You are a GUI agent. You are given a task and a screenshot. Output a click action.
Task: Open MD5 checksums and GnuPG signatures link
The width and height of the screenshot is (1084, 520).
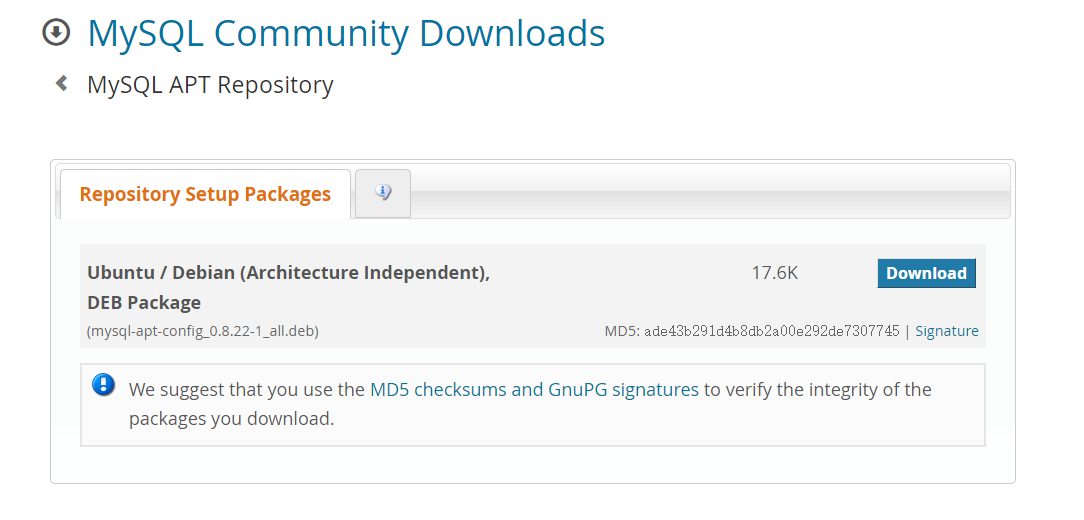534,389
